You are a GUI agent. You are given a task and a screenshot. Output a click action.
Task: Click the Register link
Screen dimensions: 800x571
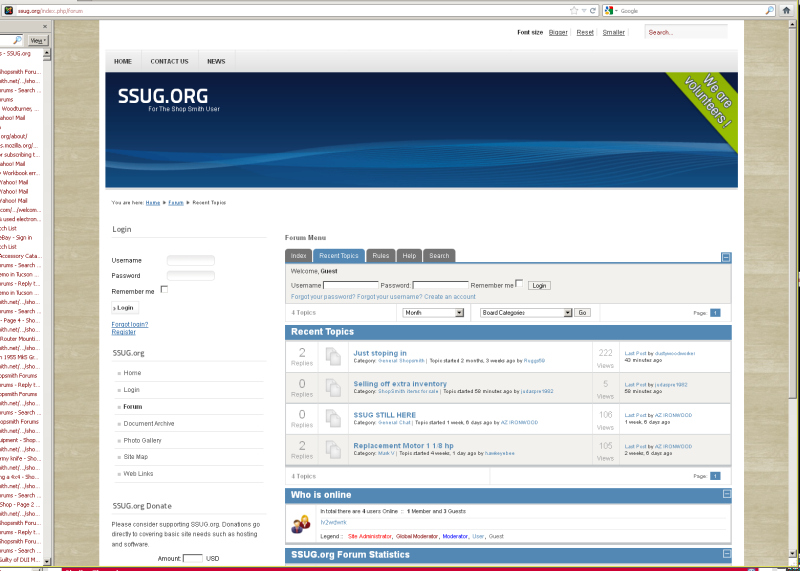click(123, 332)
